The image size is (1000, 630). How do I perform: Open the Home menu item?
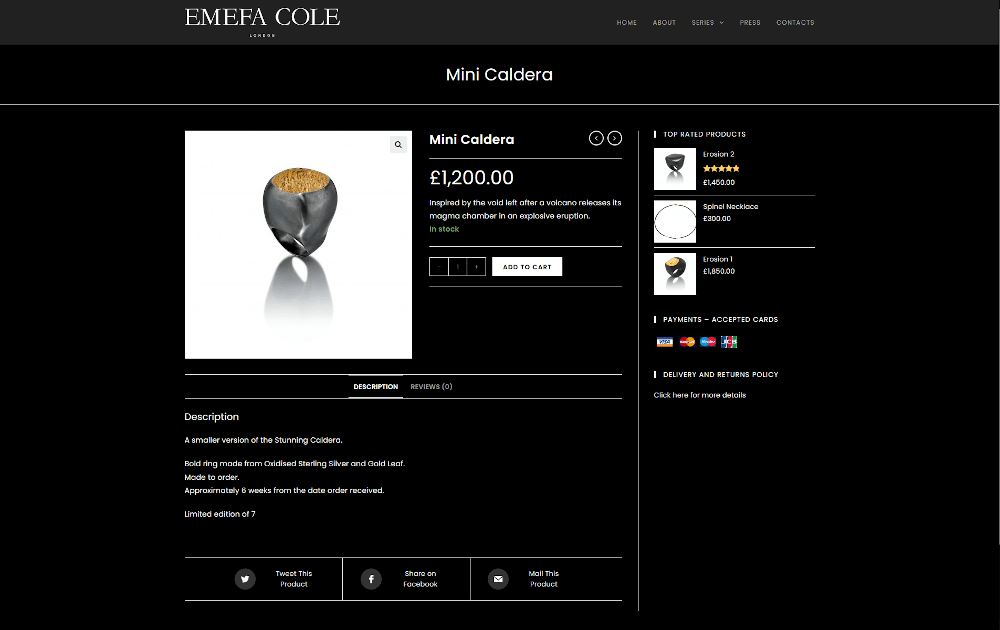point(626,23)
